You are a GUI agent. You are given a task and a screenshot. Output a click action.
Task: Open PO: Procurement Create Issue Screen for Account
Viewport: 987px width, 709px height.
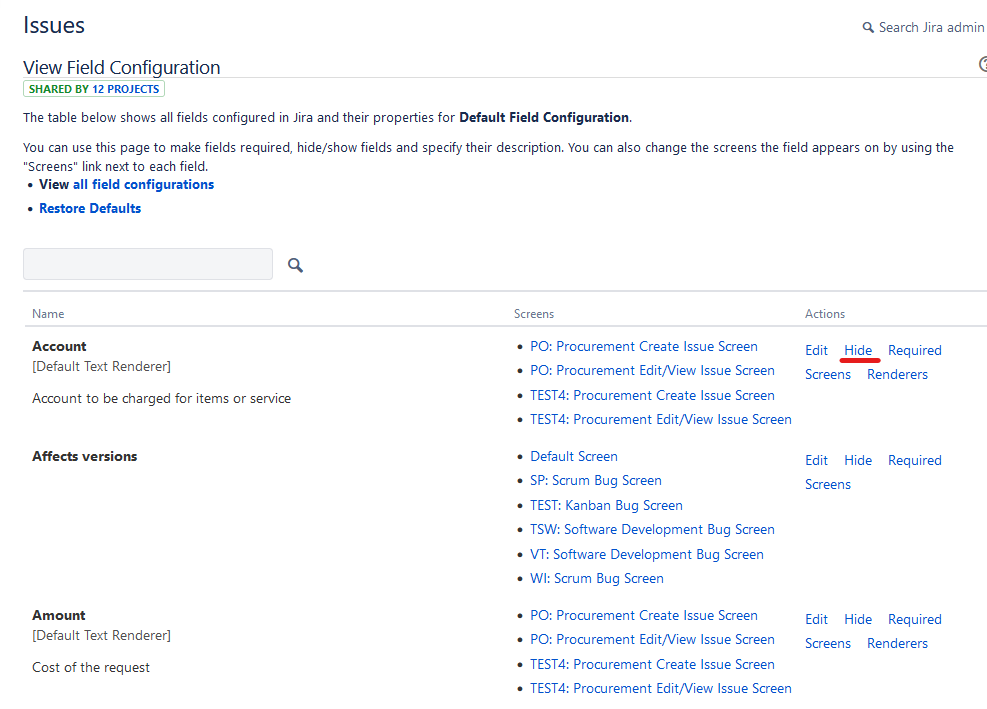643,346
